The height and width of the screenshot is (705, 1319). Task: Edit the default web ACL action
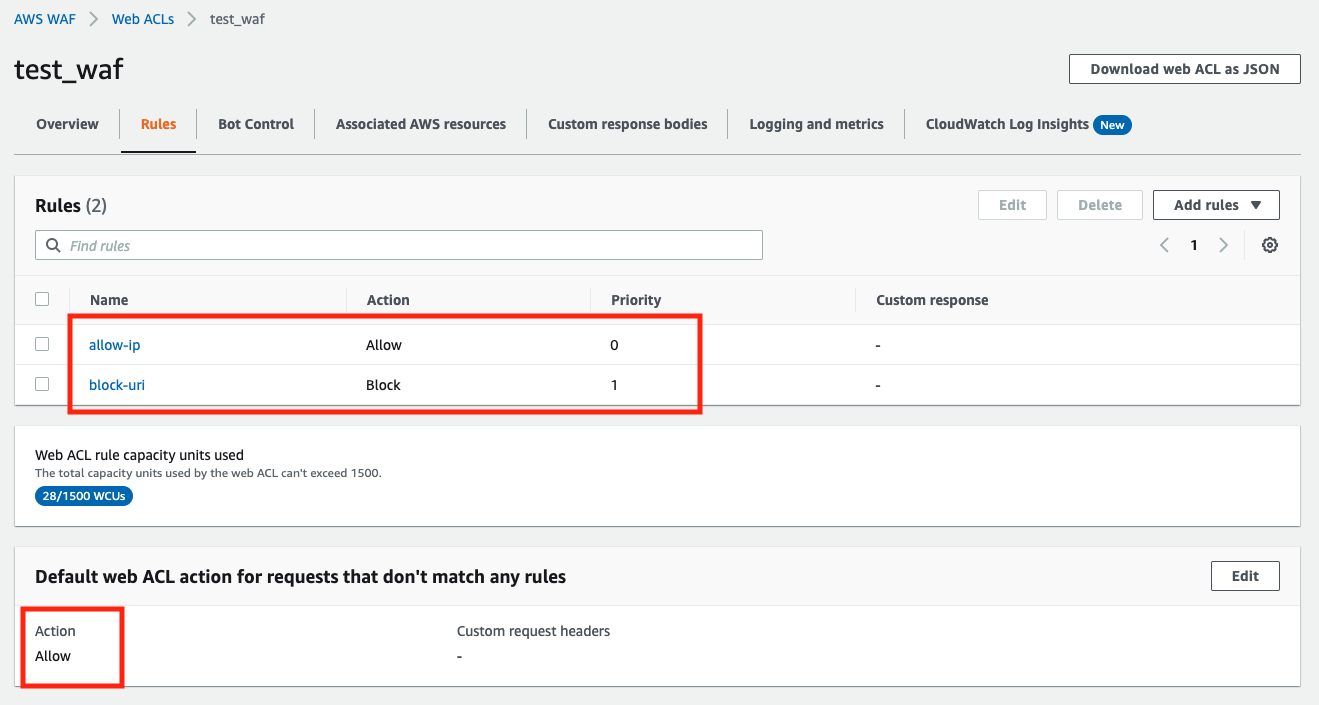1244,576
